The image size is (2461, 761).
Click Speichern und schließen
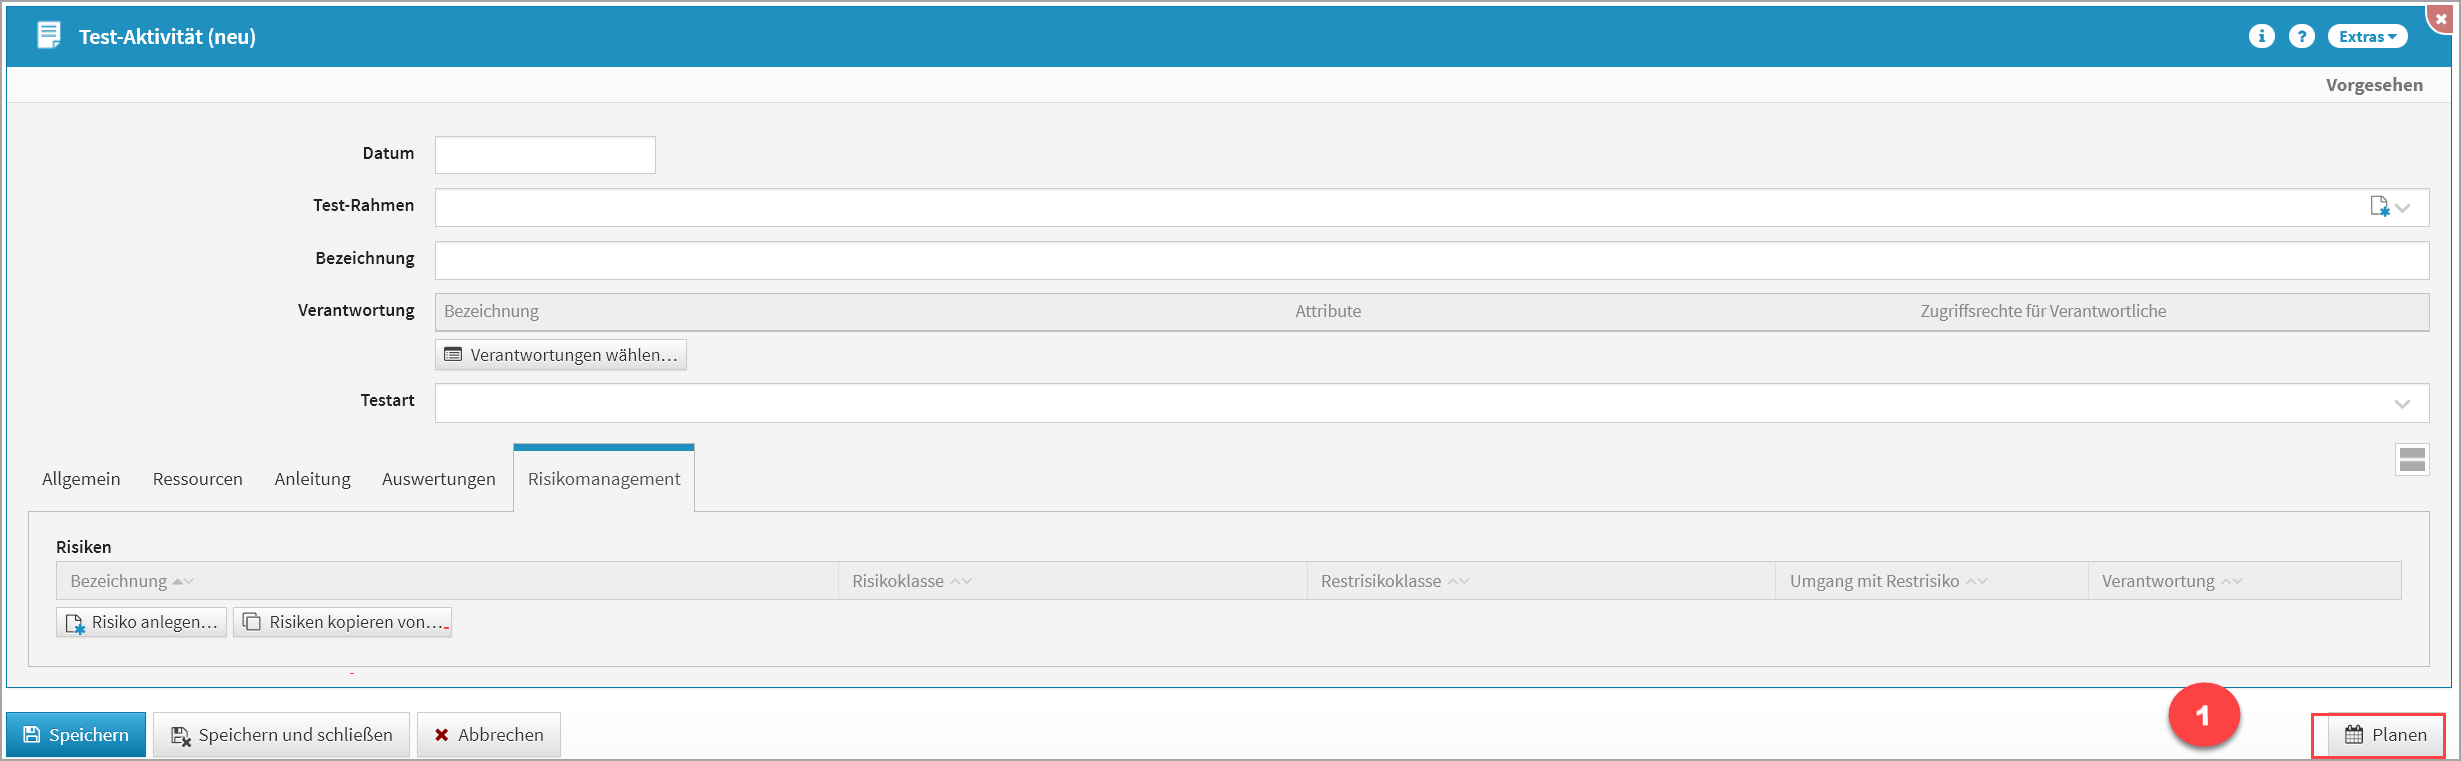281,735
